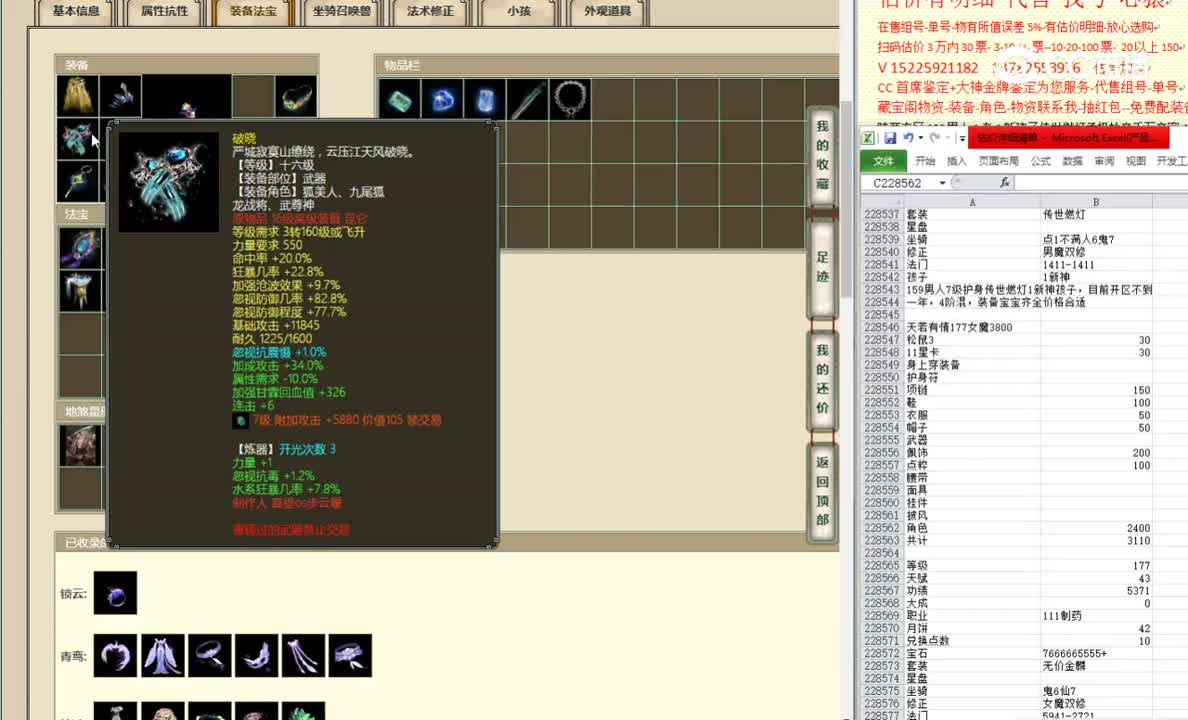Insert function with the fx button
Viewport: 1188px width, 720px height.
tap(1005, 183)
